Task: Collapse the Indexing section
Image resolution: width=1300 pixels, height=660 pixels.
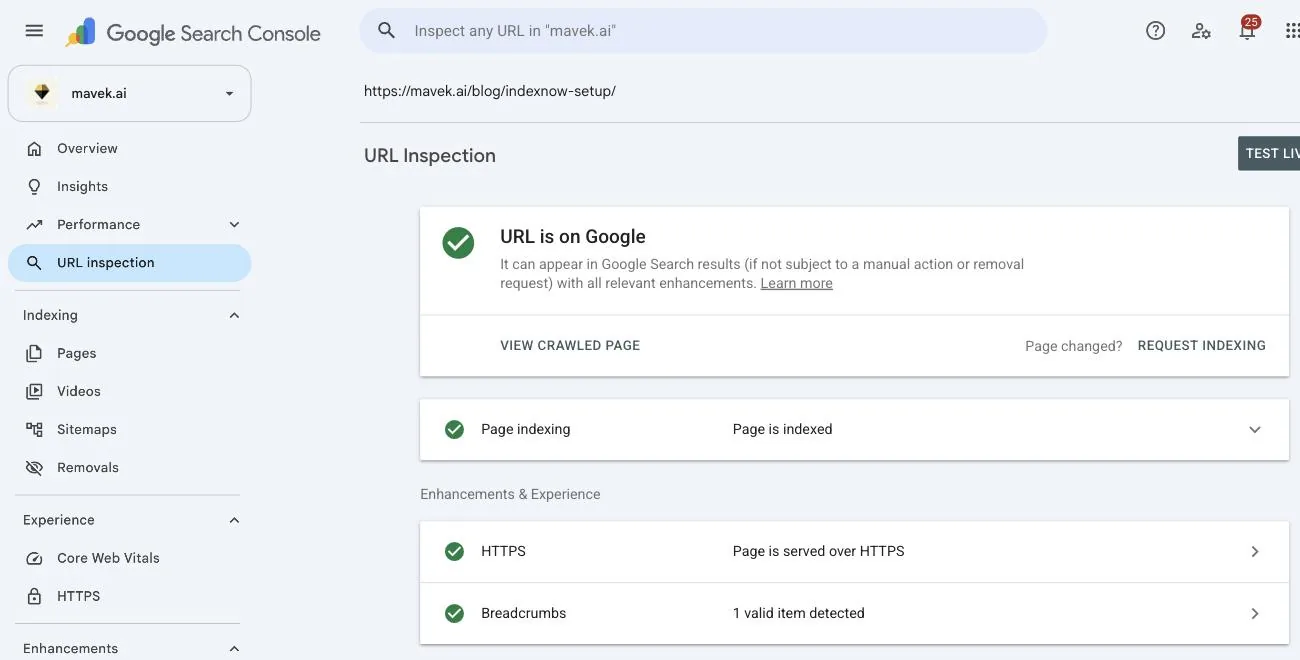Action: [x=234, y=315]
